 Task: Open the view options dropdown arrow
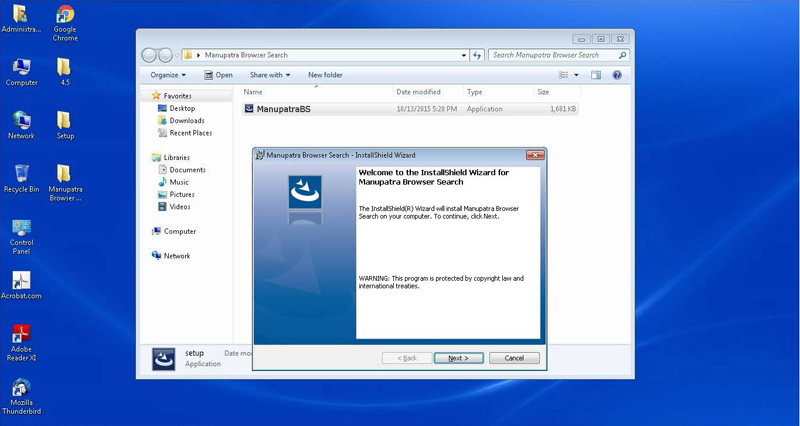[577, 75]
